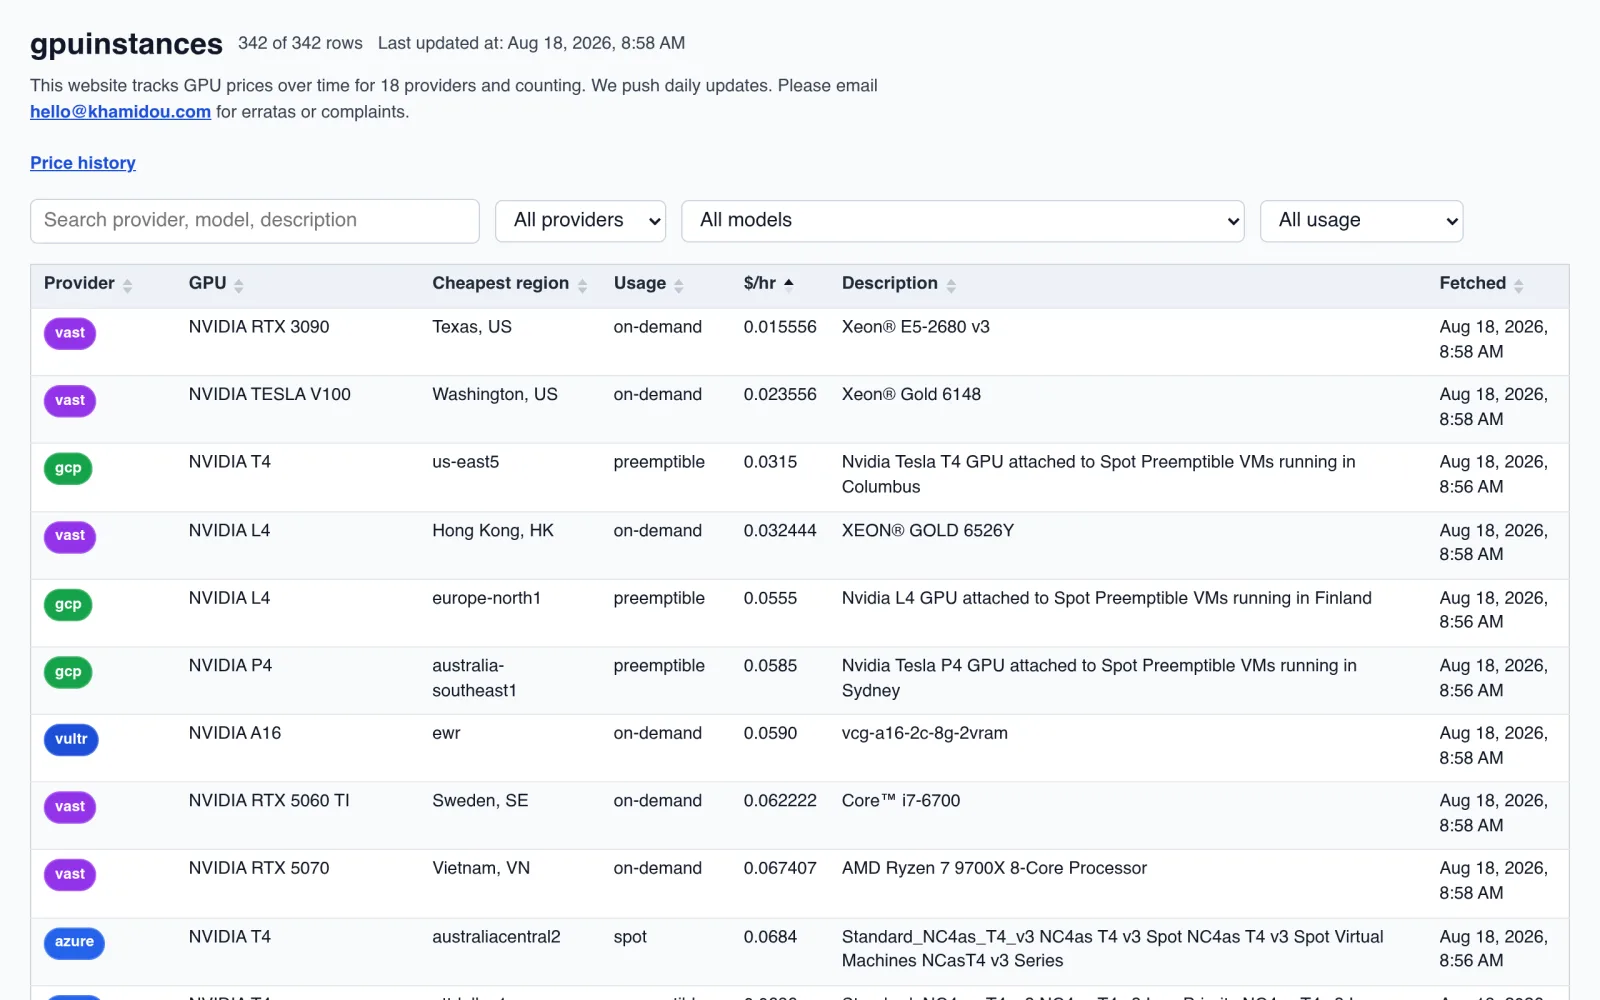Click the Xeon® Gold 6148 description
Screen dimensions: 1600x1000
click(911, 395)
